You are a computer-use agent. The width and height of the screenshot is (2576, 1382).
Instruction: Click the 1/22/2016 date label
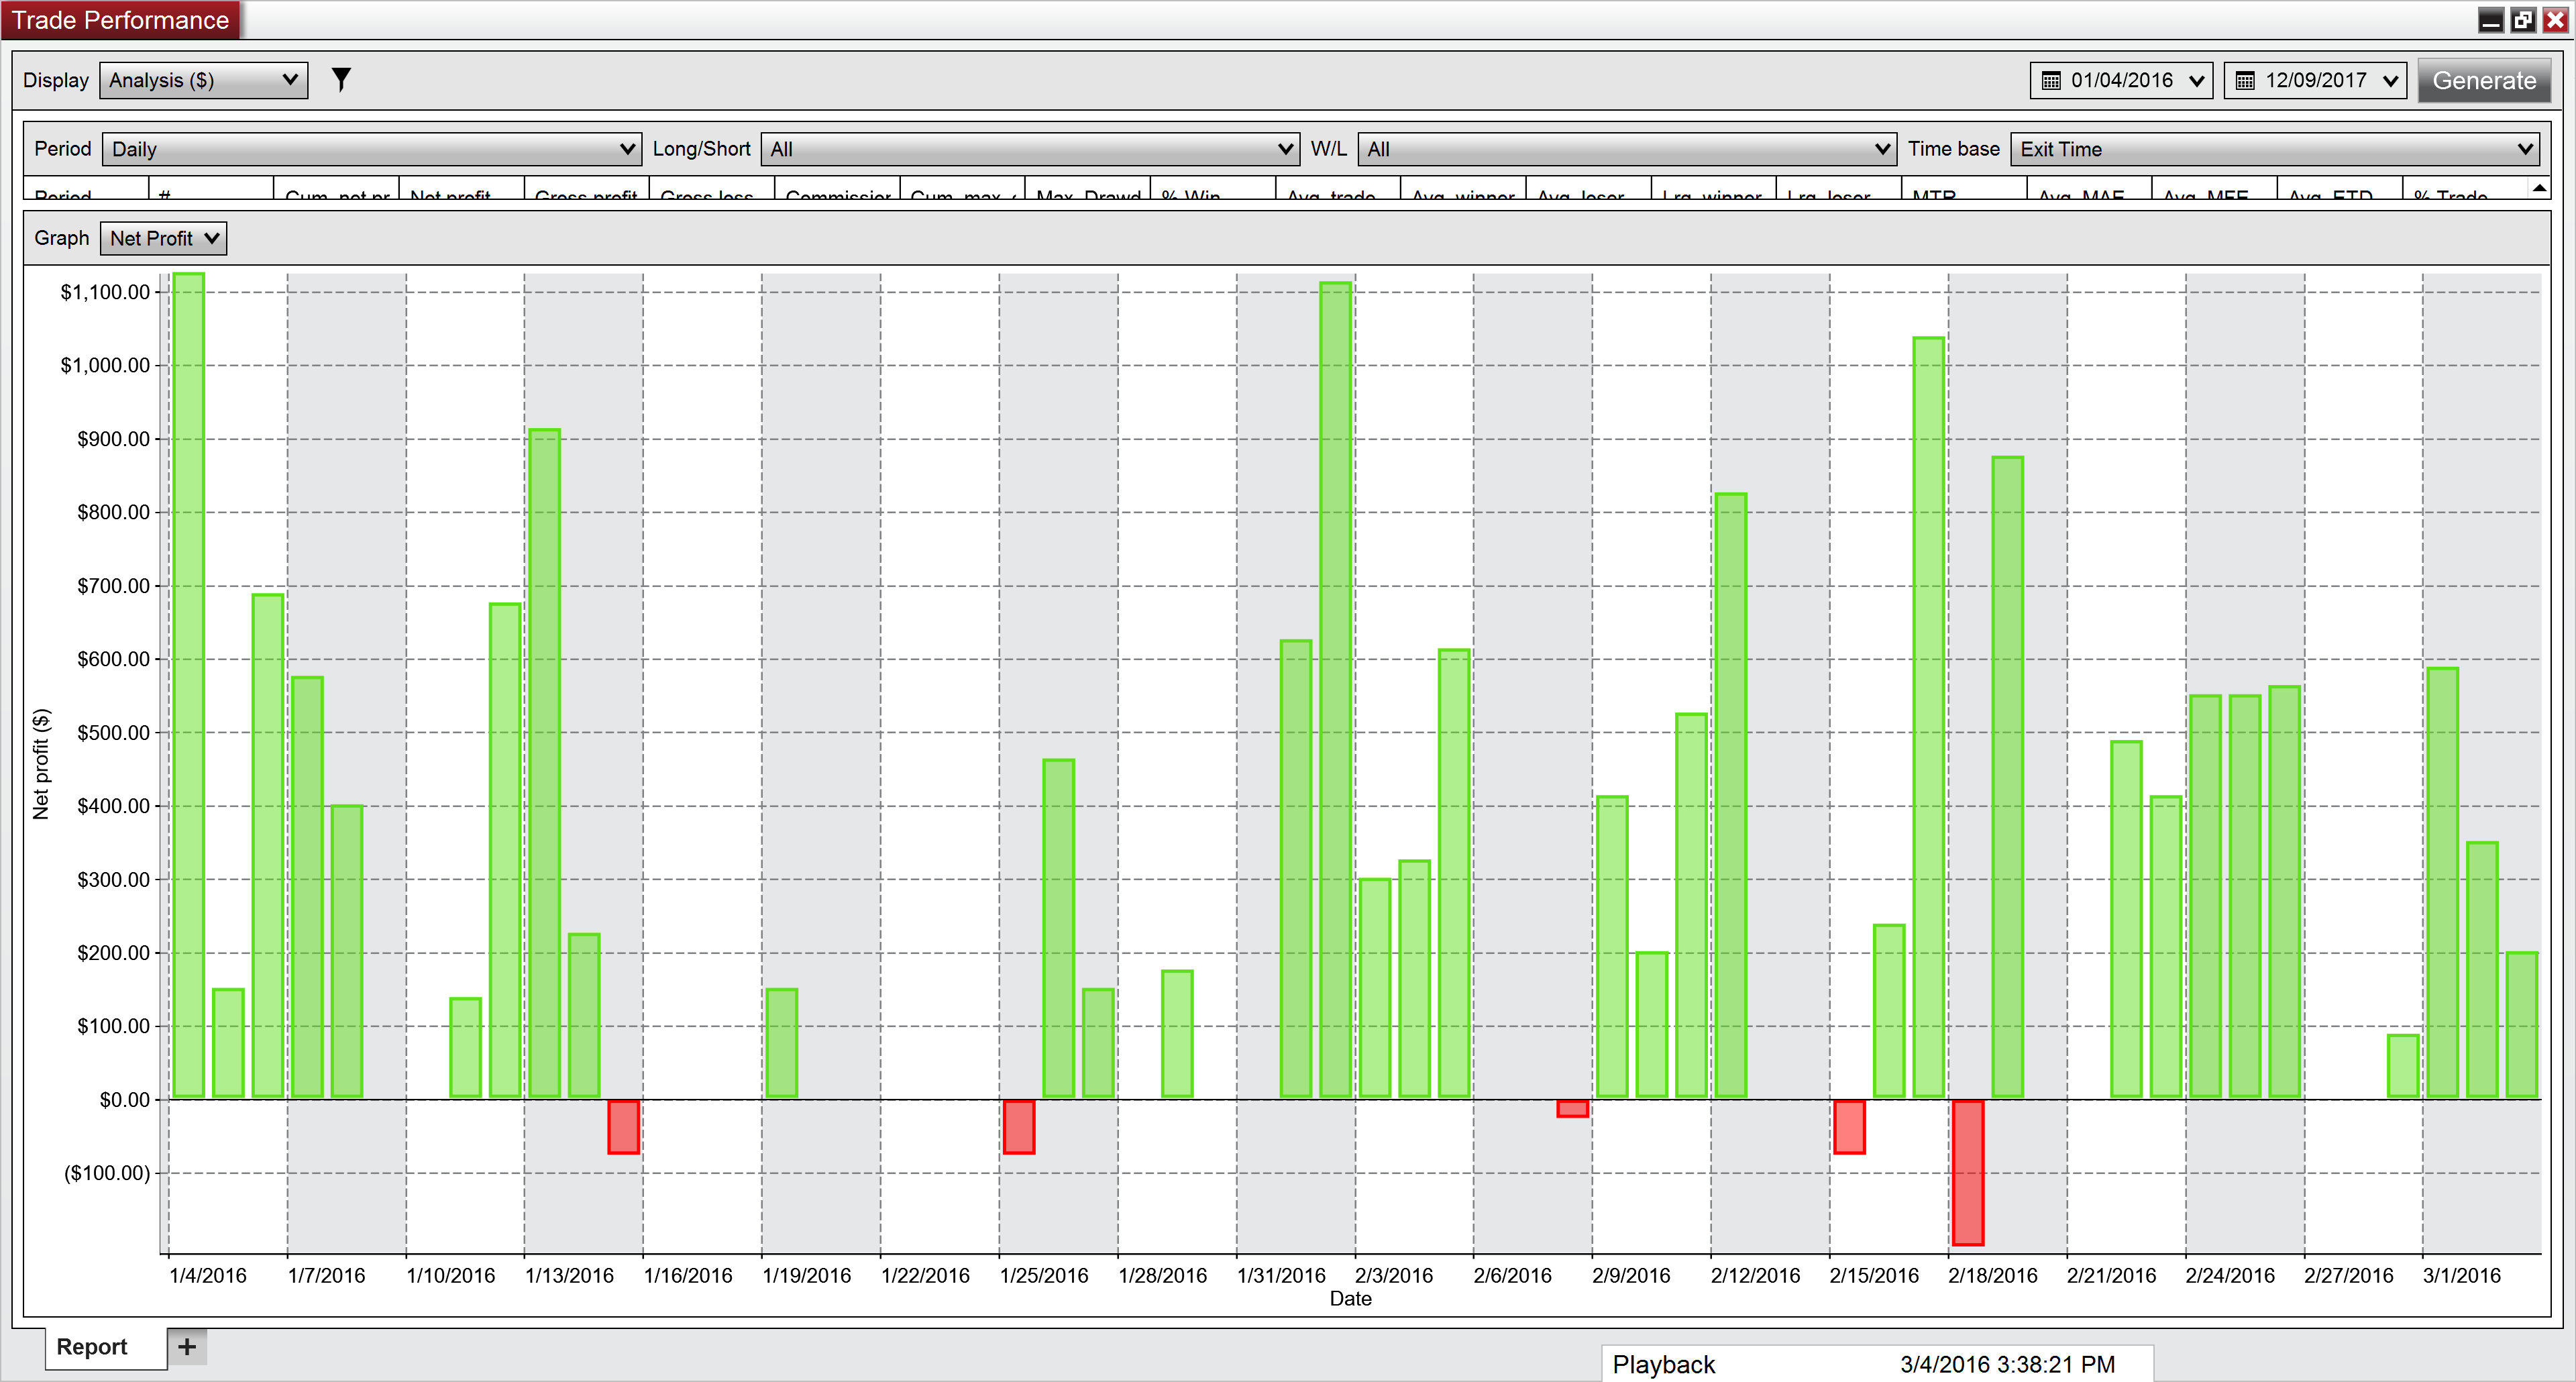(x=926, y=1276)
